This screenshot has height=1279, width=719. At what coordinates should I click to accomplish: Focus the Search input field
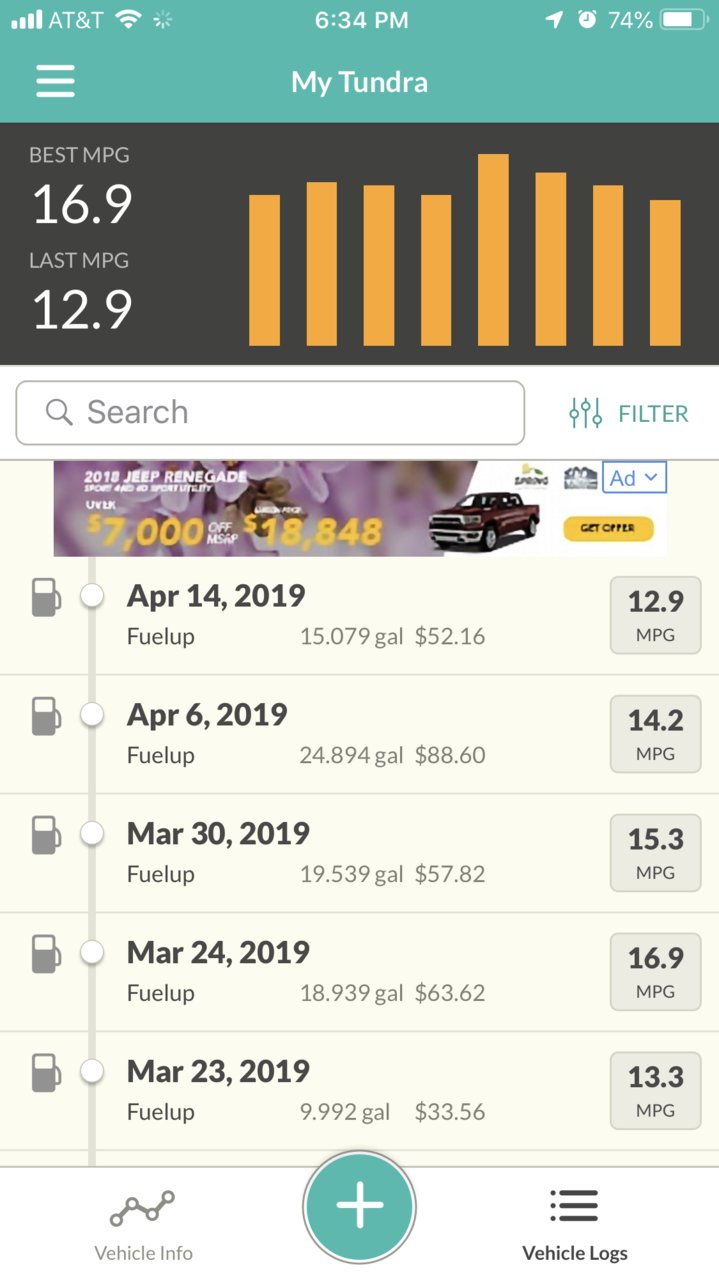coord(270,412)
